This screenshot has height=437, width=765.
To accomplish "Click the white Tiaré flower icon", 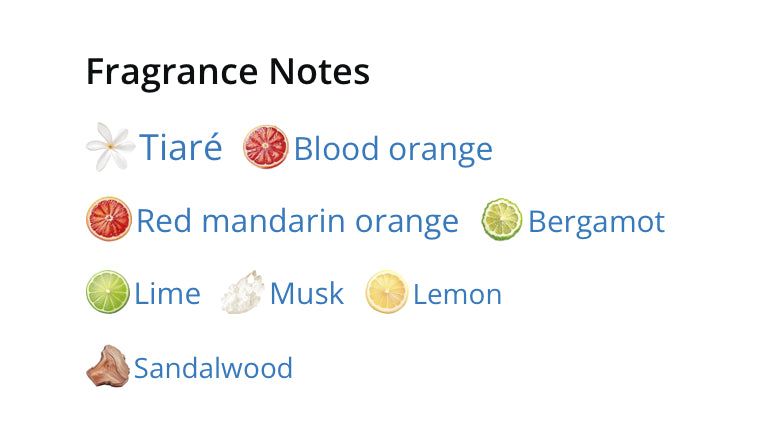I will coord(110,147).
